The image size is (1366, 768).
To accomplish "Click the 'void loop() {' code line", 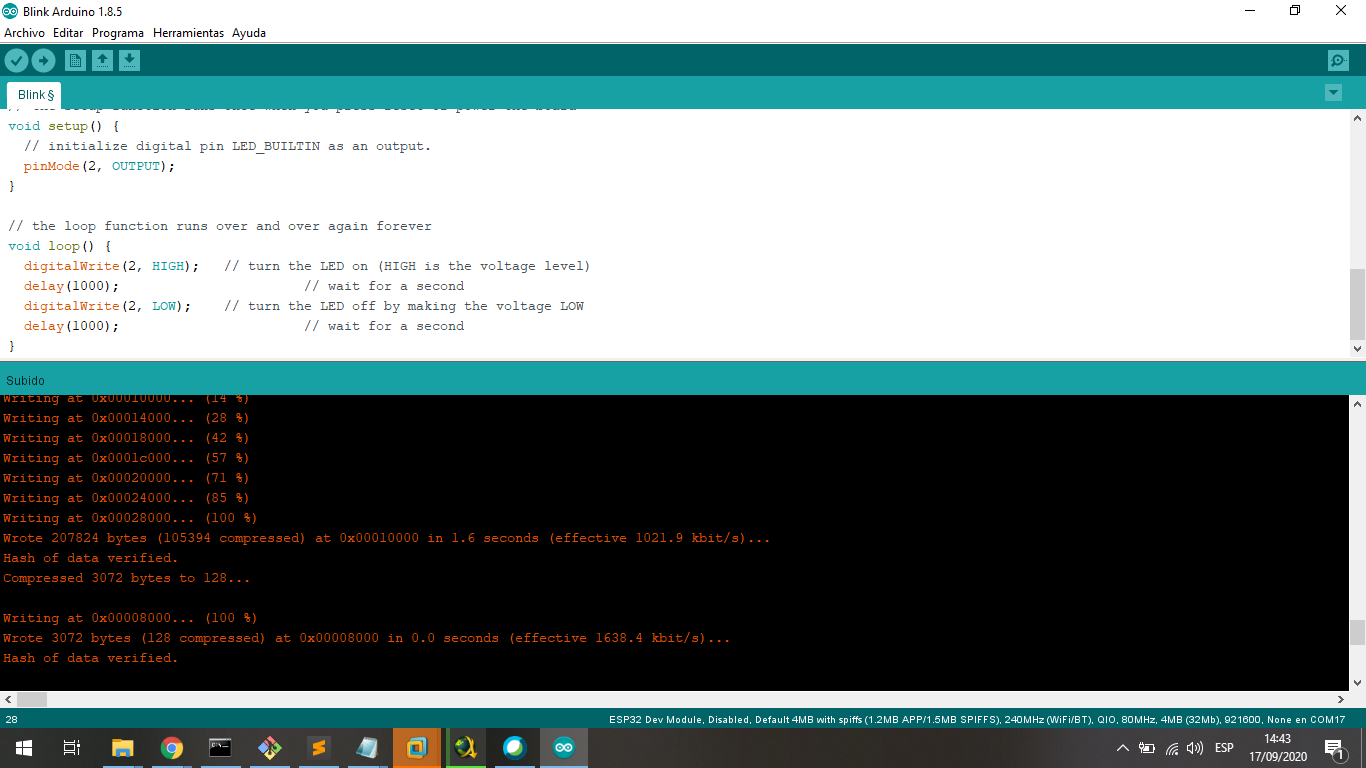I will tap(60, 246).
